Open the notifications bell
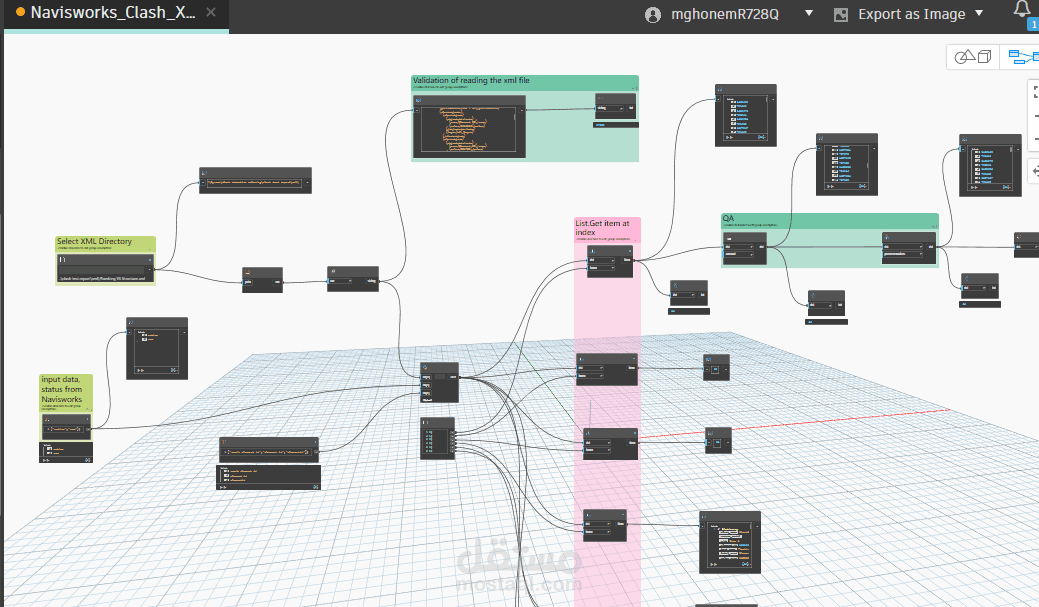The height and width of the screenshot is (607, 1039). [1022, 9]
